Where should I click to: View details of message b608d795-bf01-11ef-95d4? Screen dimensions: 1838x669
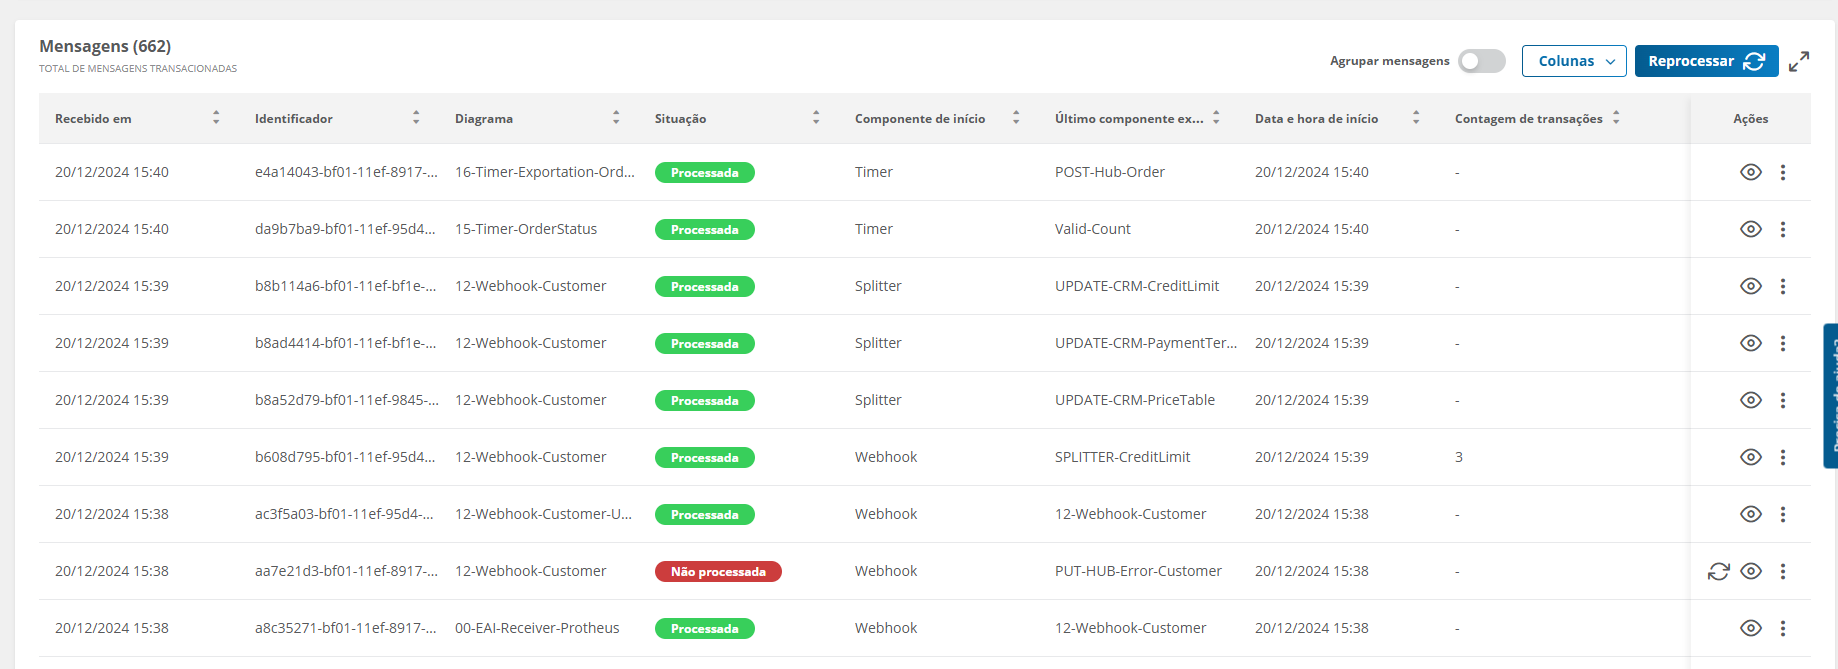click(1750, 457)
